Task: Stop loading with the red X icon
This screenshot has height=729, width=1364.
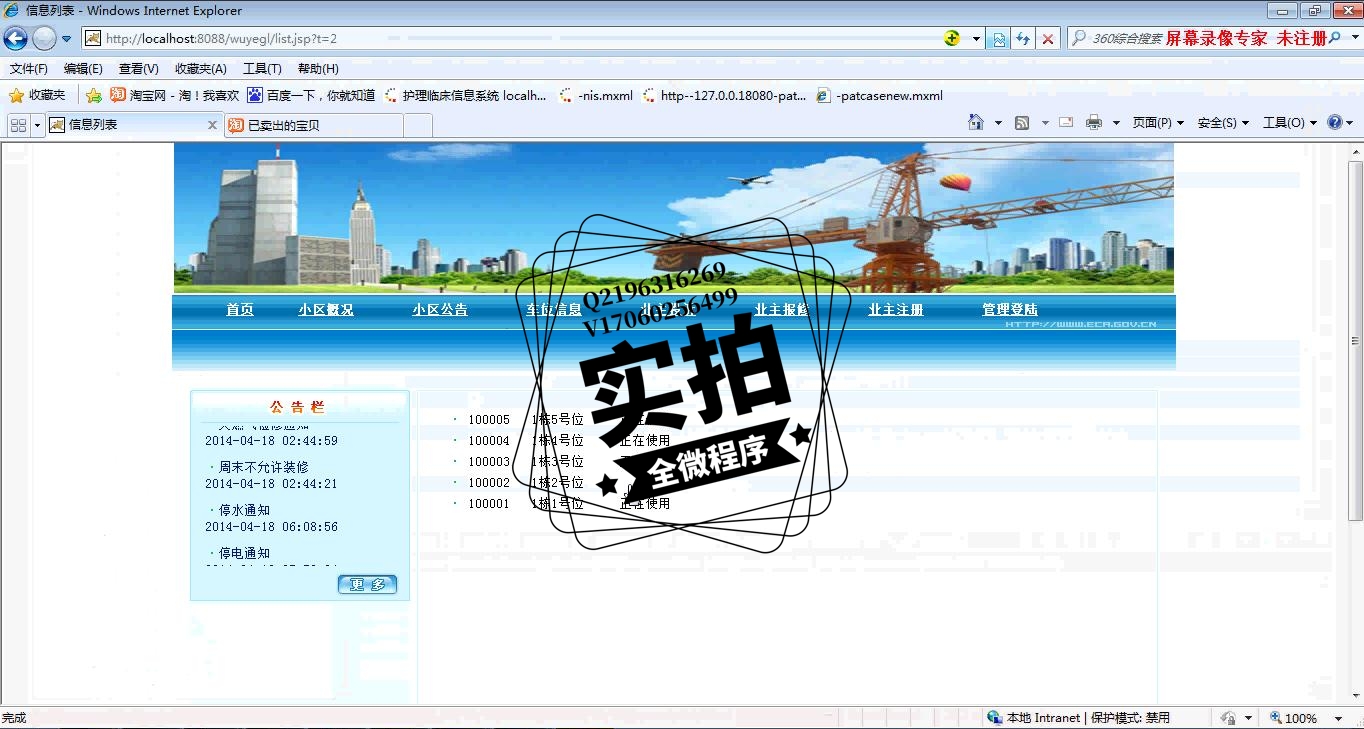Action: (1047, 39)
